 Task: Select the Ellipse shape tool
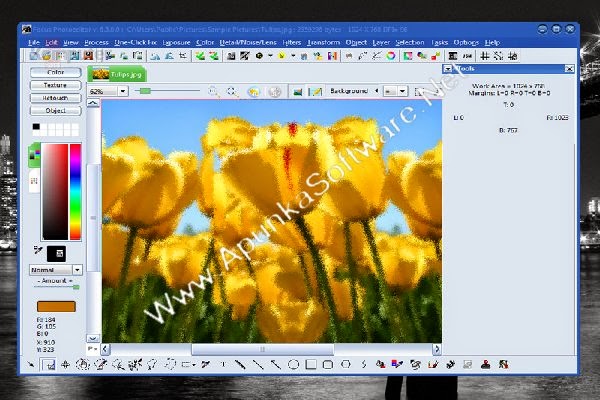tap(293, 364)
